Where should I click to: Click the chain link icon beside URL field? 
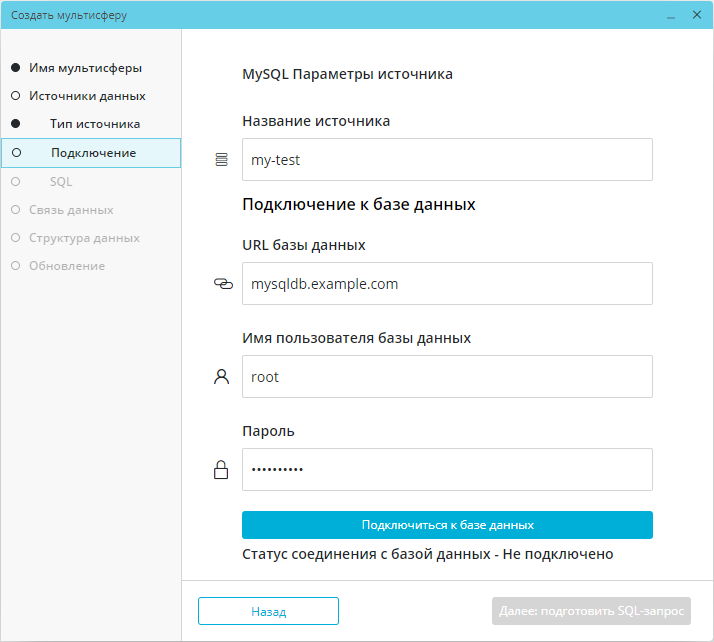(223, 284)
